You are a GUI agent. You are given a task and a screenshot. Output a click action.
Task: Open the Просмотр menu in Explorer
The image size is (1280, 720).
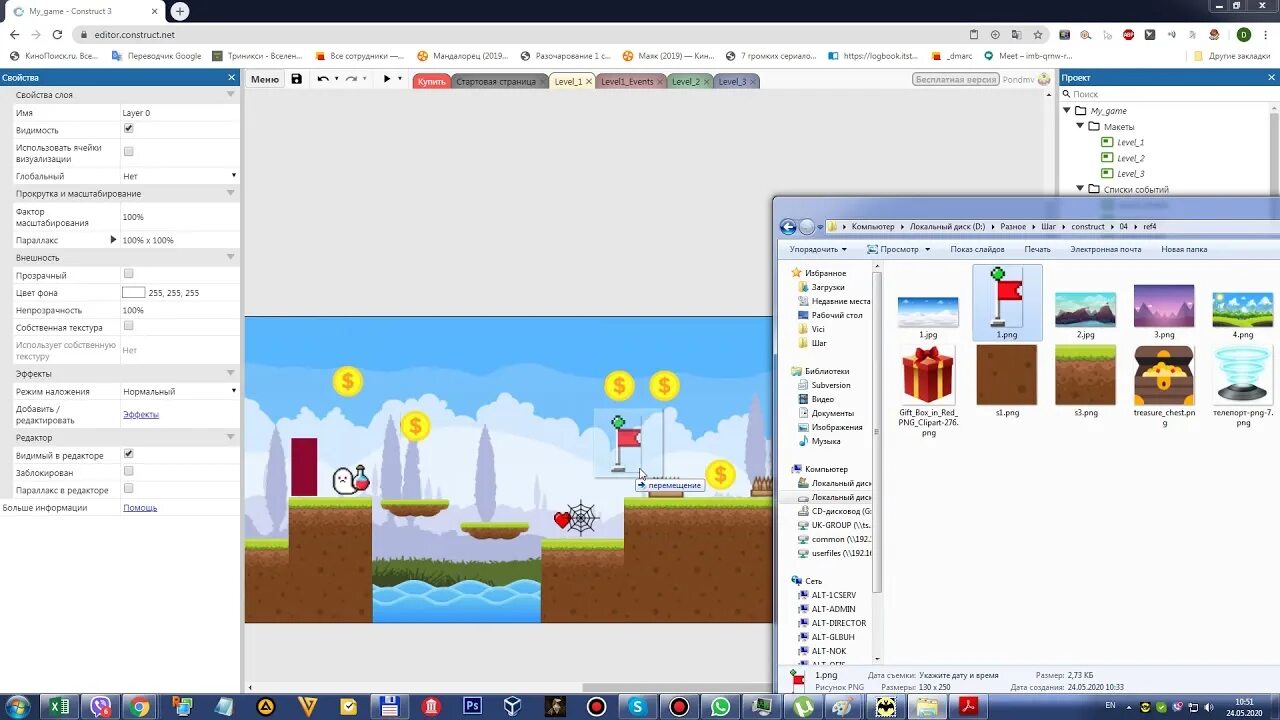coord(898,249)
